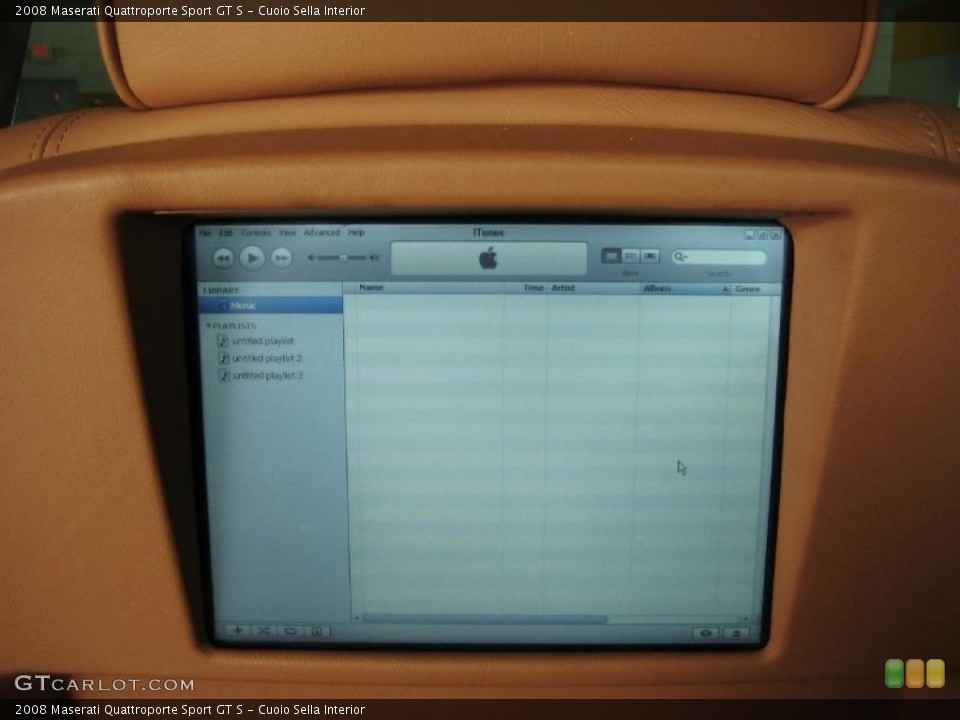Select 'untitled playlist 2' in the sidebar
The width and height of the screenshot is (960, 720).
coord(267,358)
